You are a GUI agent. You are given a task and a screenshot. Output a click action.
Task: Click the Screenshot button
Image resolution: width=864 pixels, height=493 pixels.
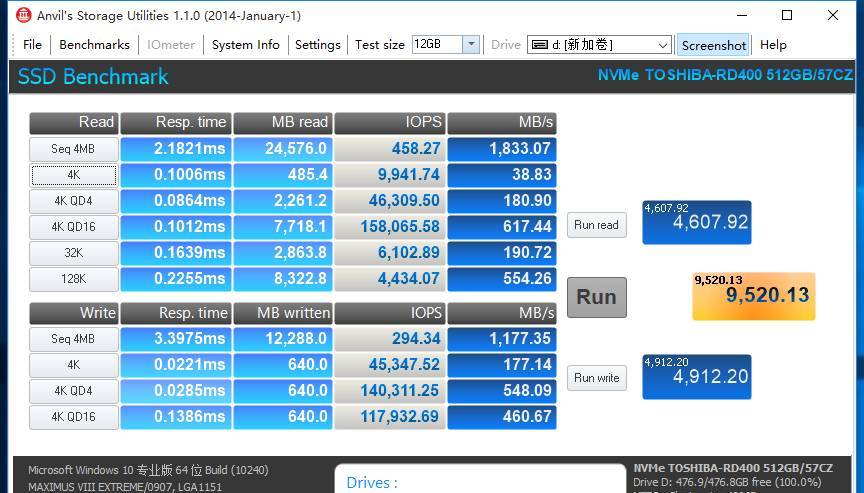(x=713, y=45)
